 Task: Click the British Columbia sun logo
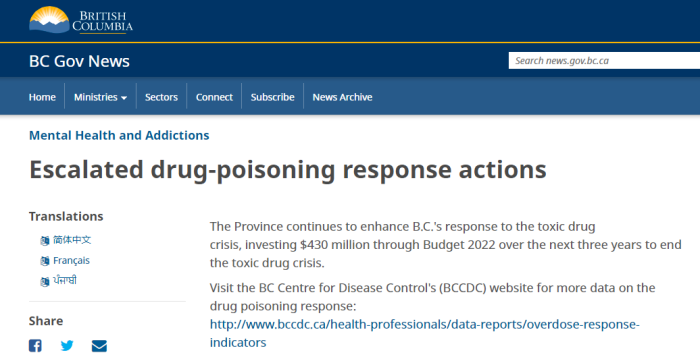click(81, 20)
